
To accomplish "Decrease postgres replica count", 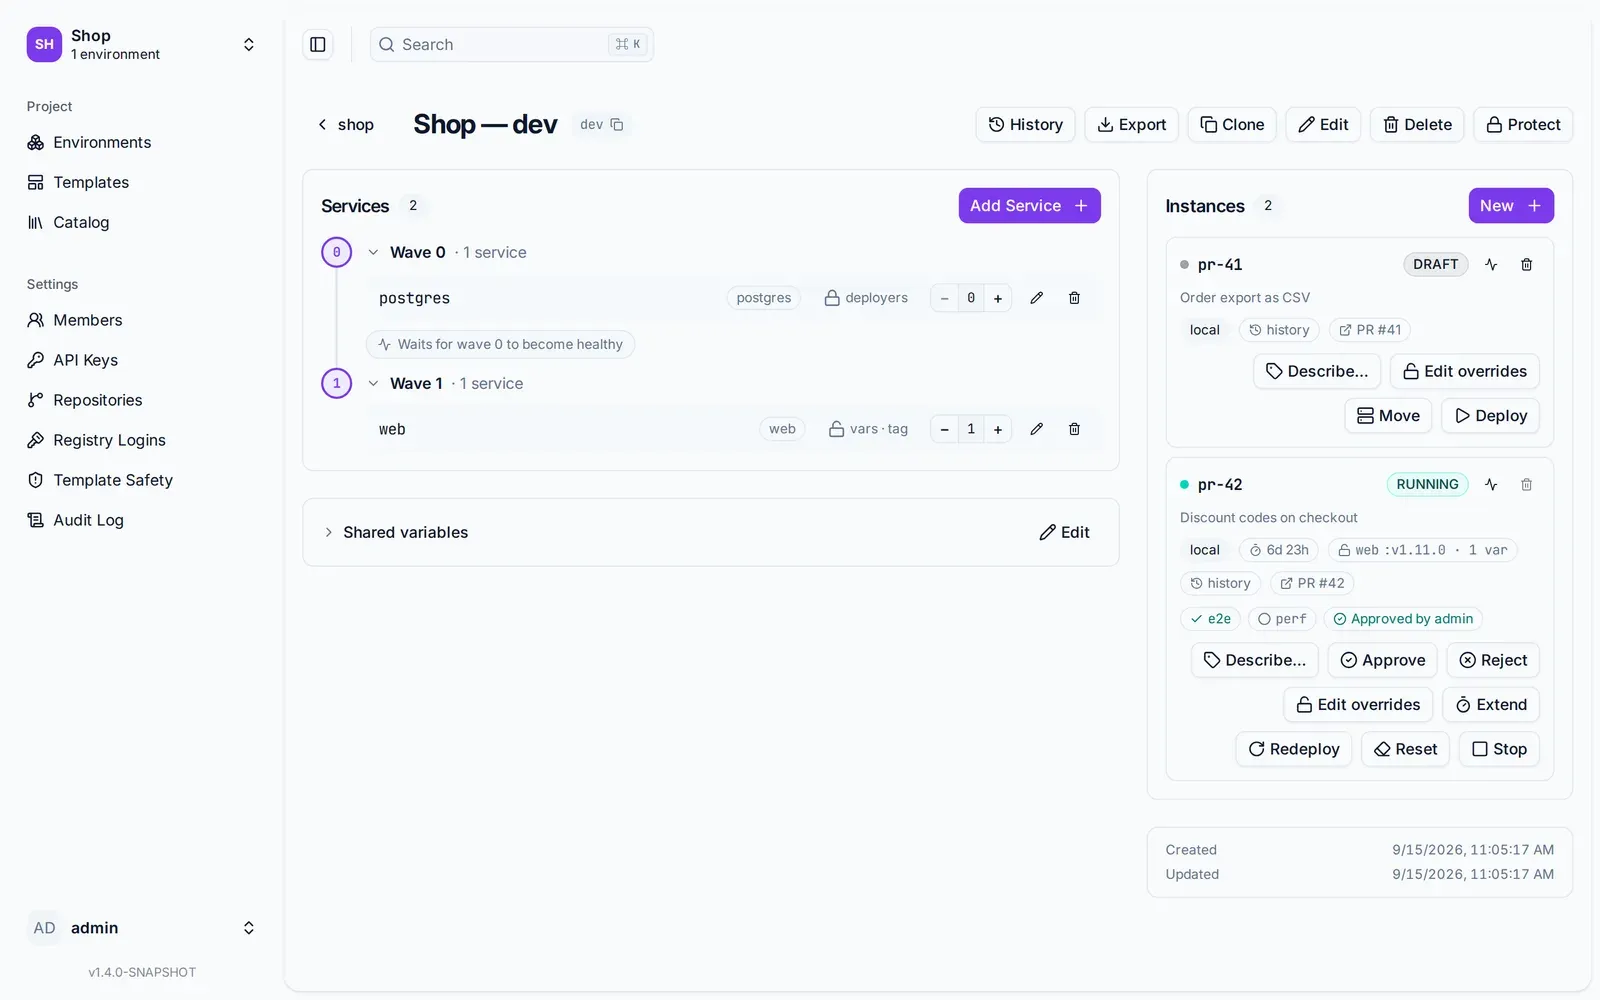I will (944, 298).
